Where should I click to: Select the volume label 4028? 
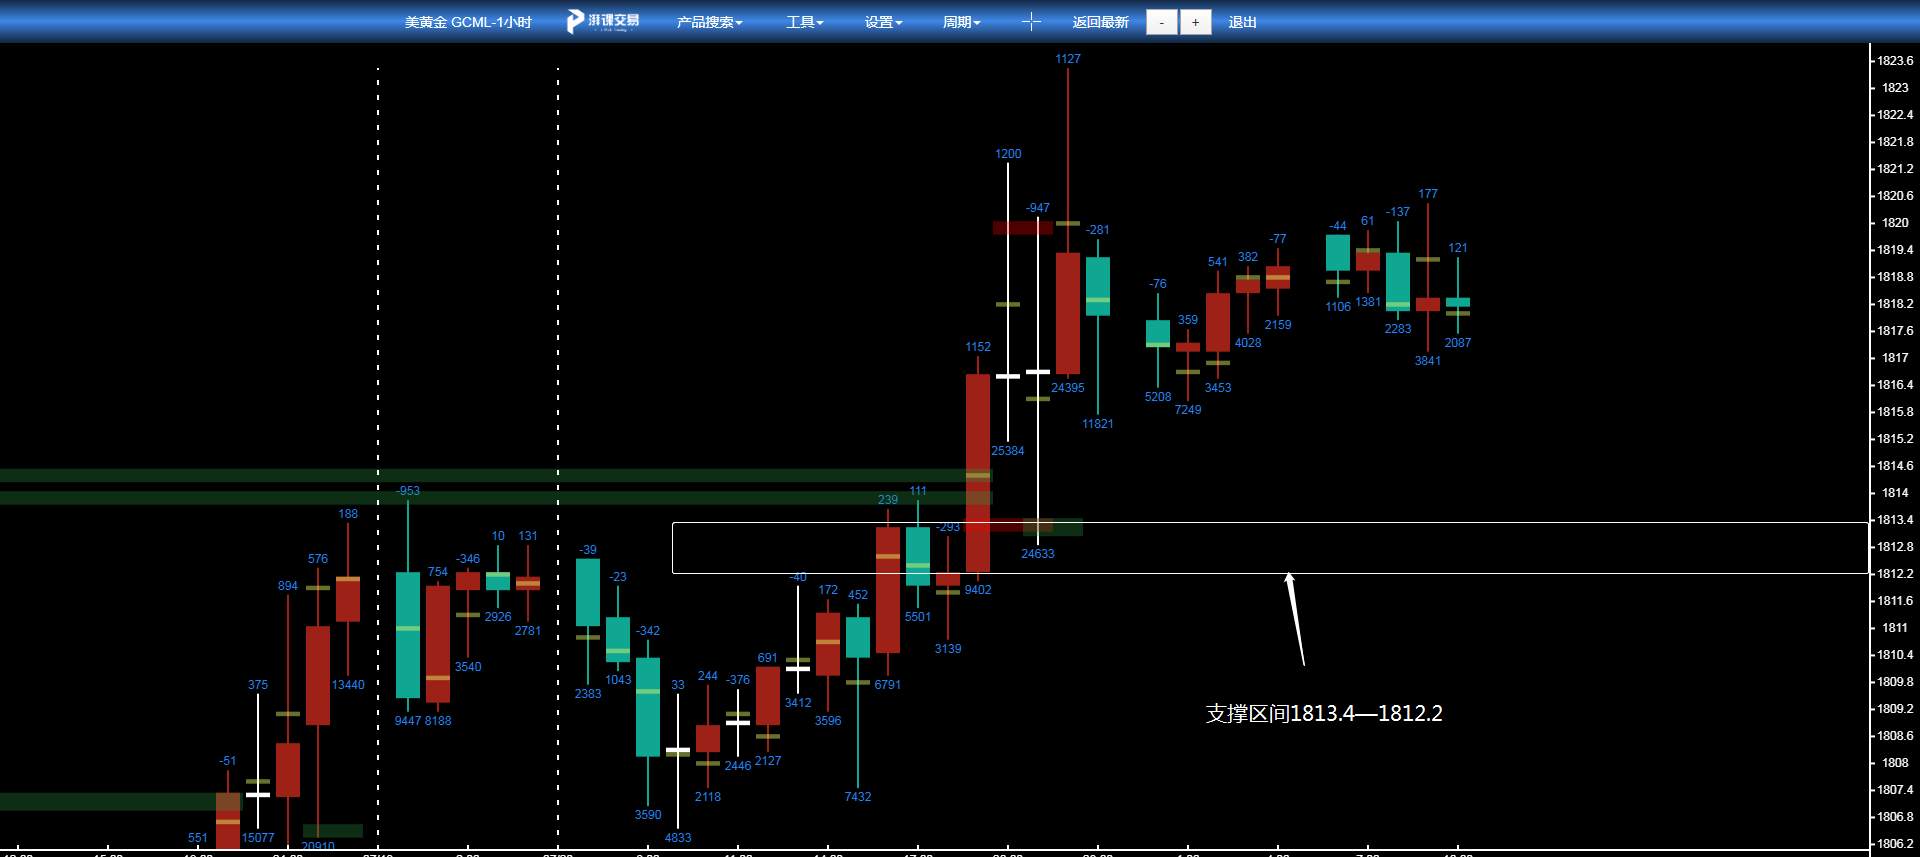(x=1248, y=343)
